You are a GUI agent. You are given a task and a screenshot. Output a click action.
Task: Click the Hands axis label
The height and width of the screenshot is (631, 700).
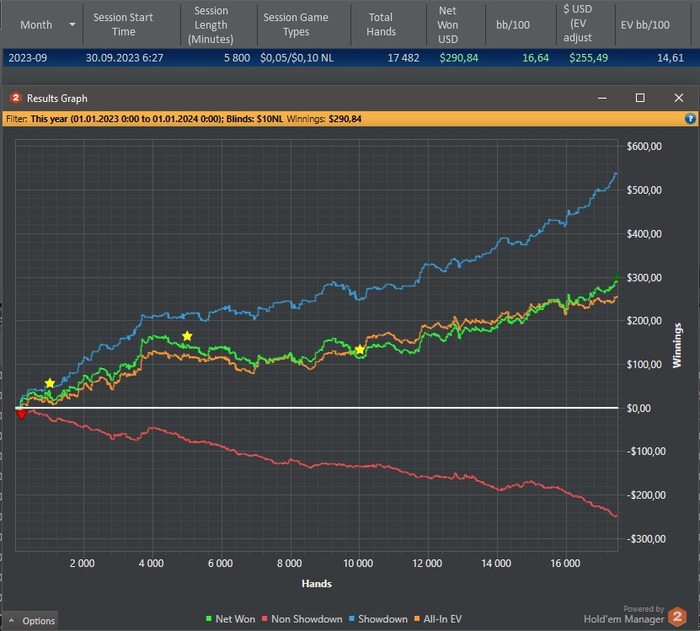[x=317, y=583]
